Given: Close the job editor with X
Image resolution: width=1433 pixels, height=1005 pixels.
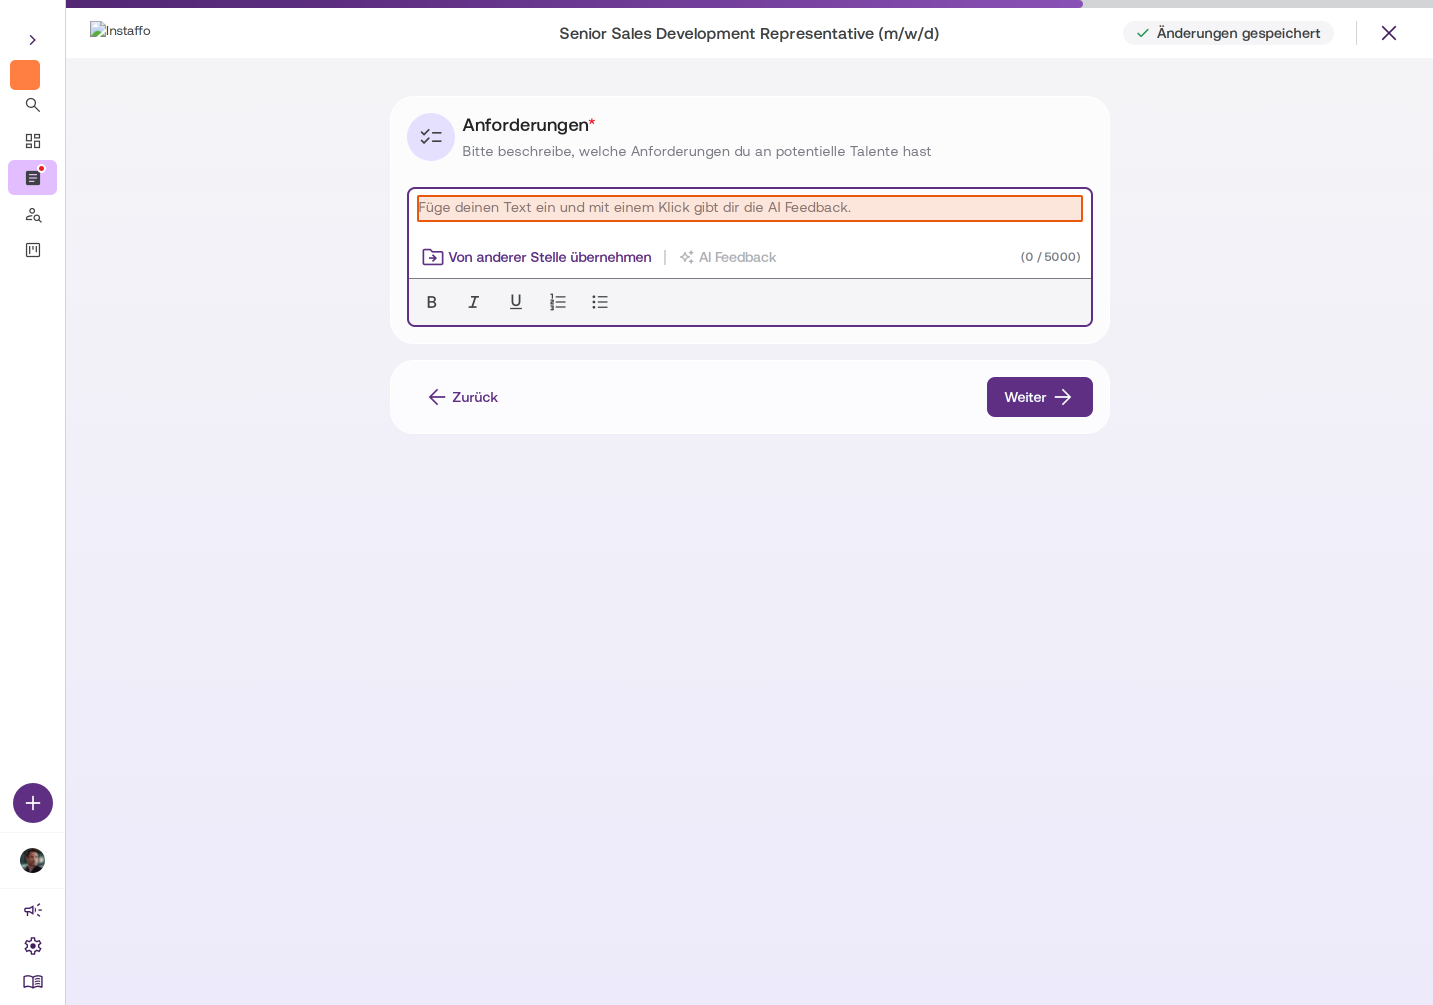Looking at the screenshot, I should point(1389,33).
